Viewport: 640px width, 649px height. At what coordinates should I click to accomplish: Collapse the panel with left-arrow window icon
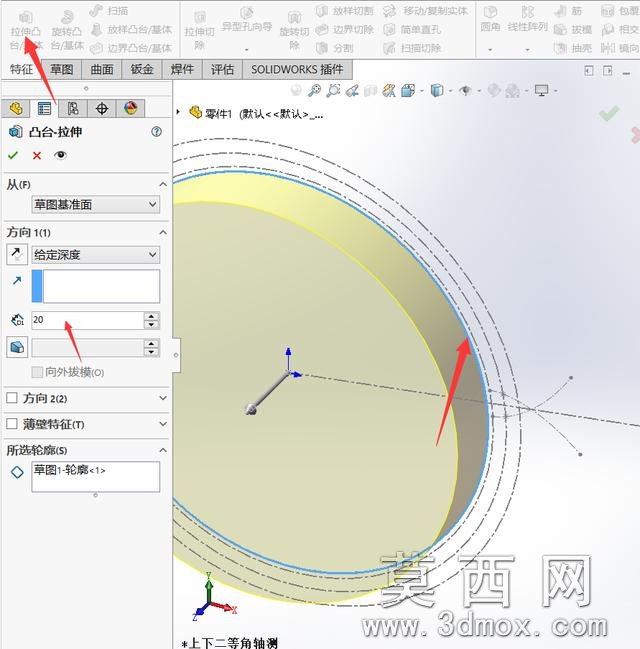pyautogui.click(x=589, y=71)
